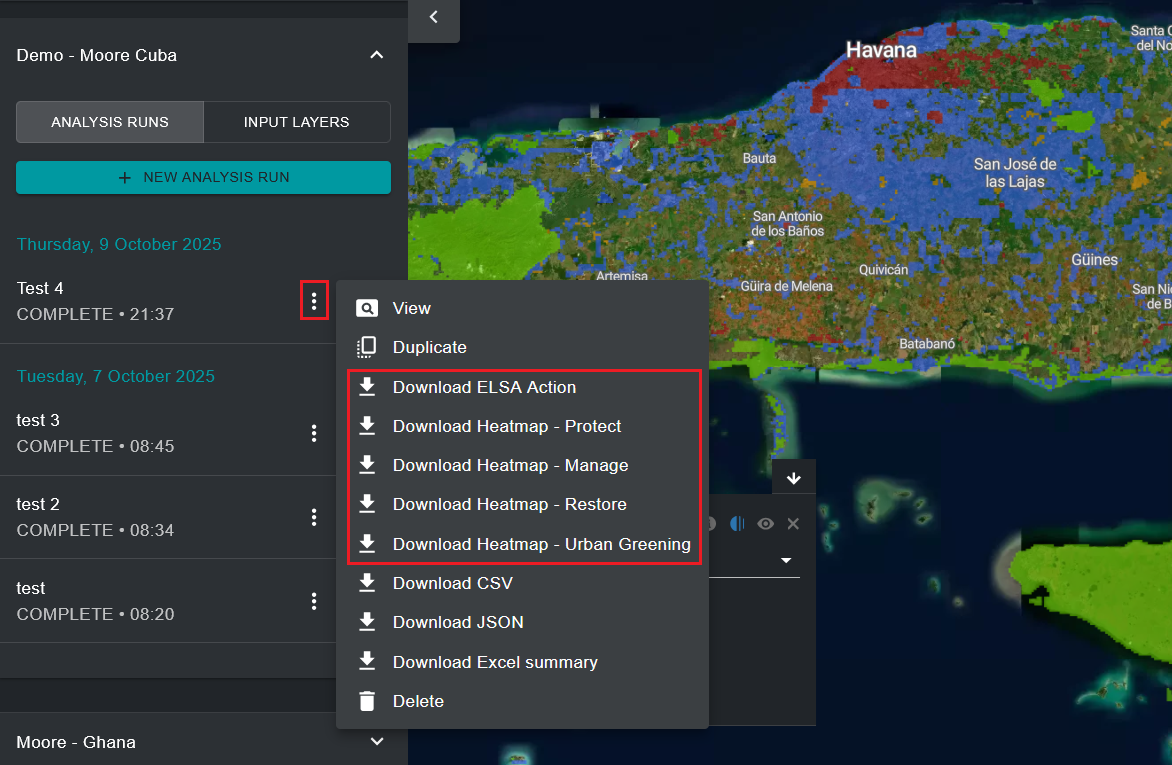
Task: Collapse the sidebar with the left chevron
Action: click(434, 17)
